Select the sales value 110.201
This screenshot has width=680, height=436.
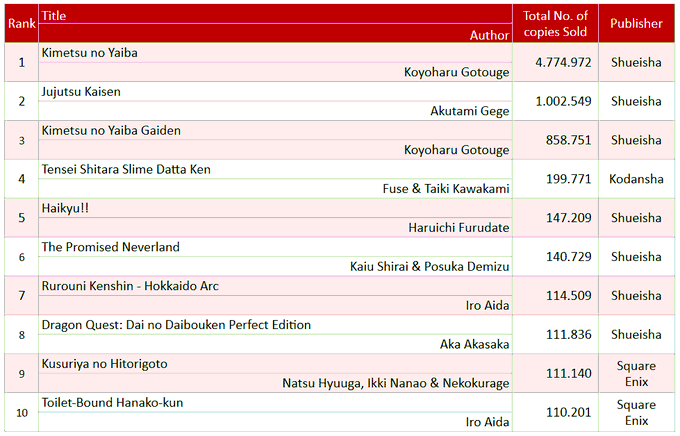[x=568, y=412]
